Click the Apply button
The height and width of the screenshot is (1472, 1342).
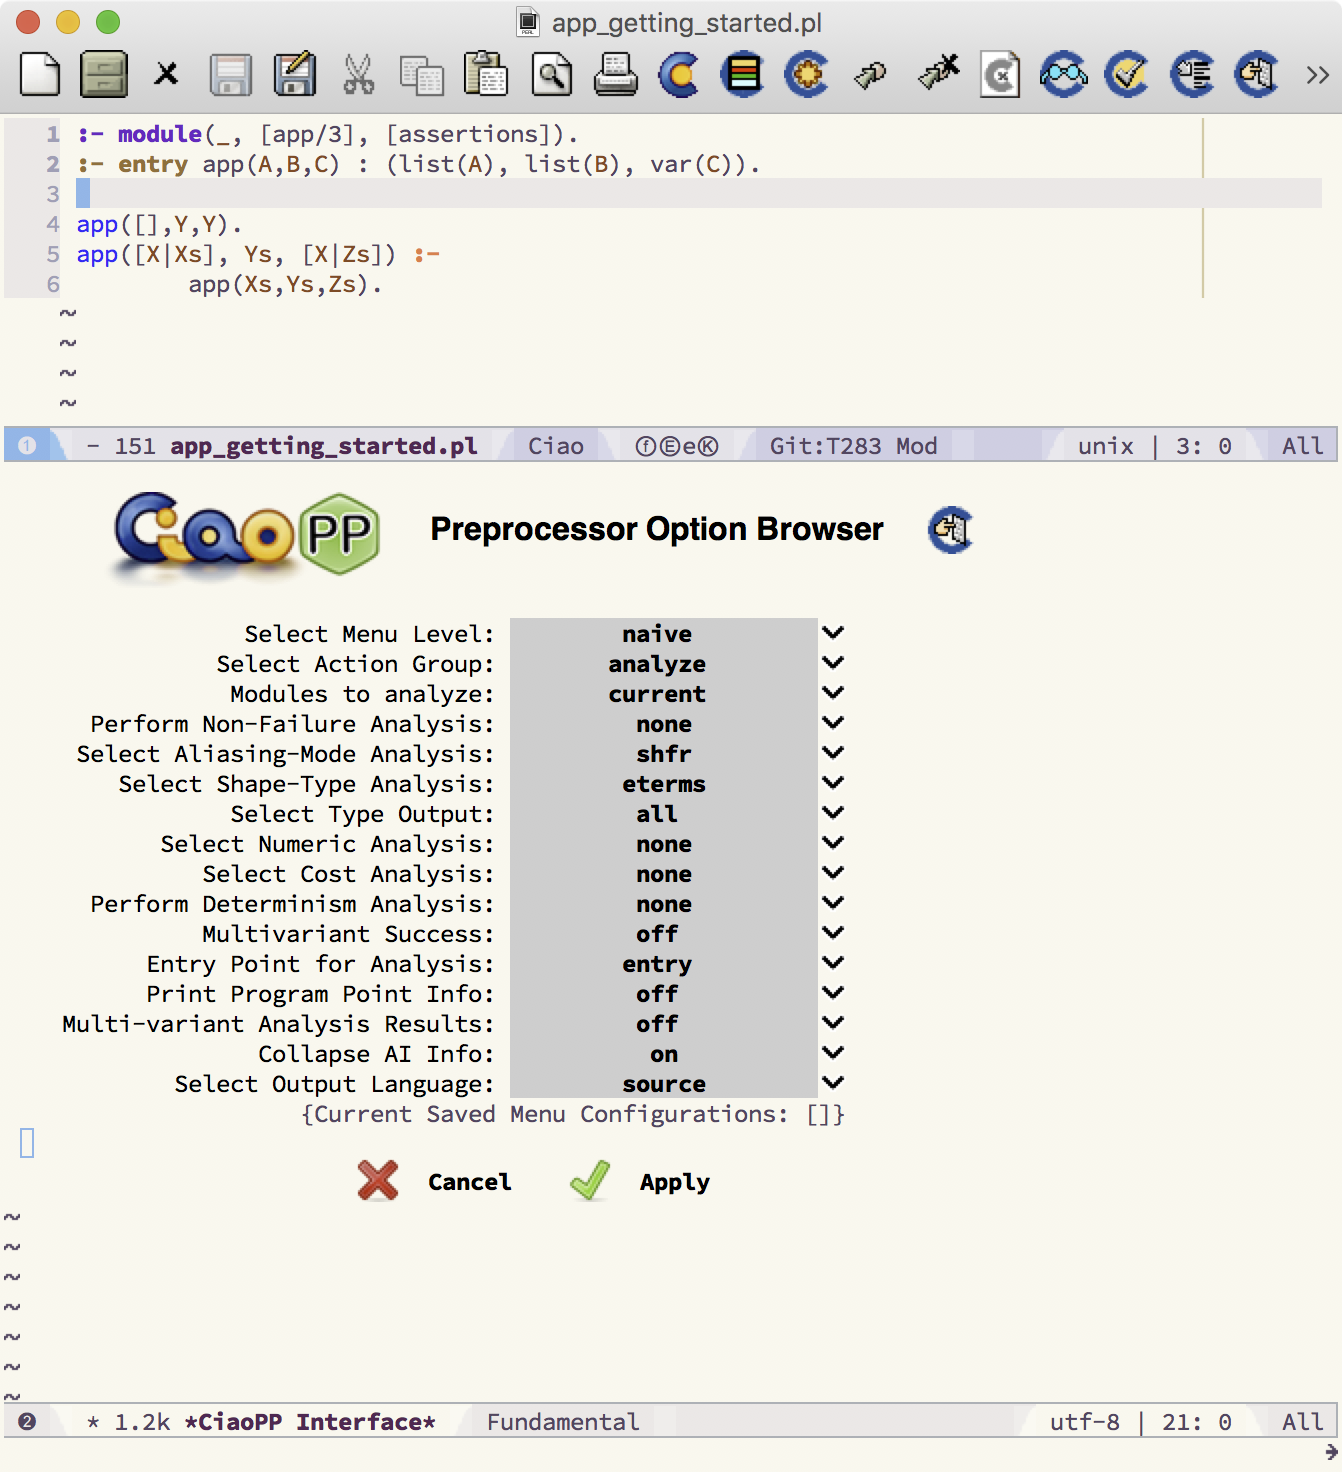coord(674,1182)
